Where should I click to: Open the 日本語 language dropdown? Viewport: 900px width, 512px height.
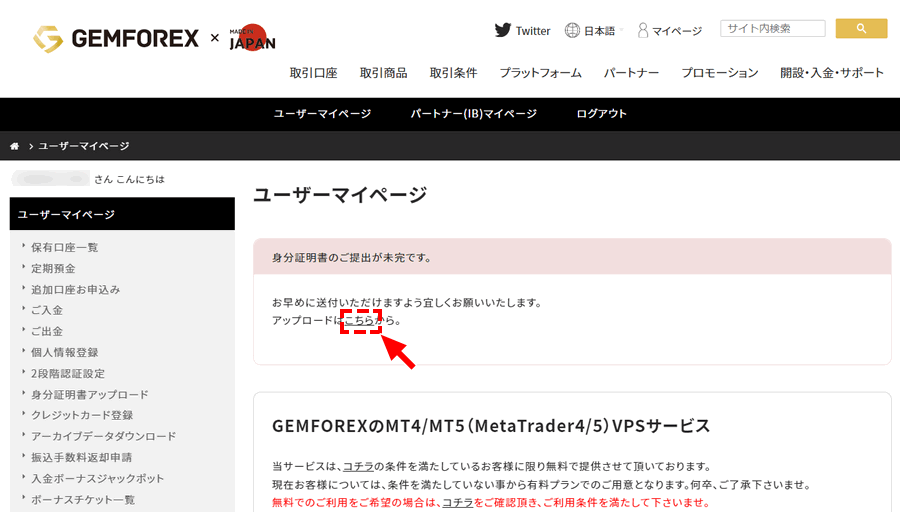[599, 31]
